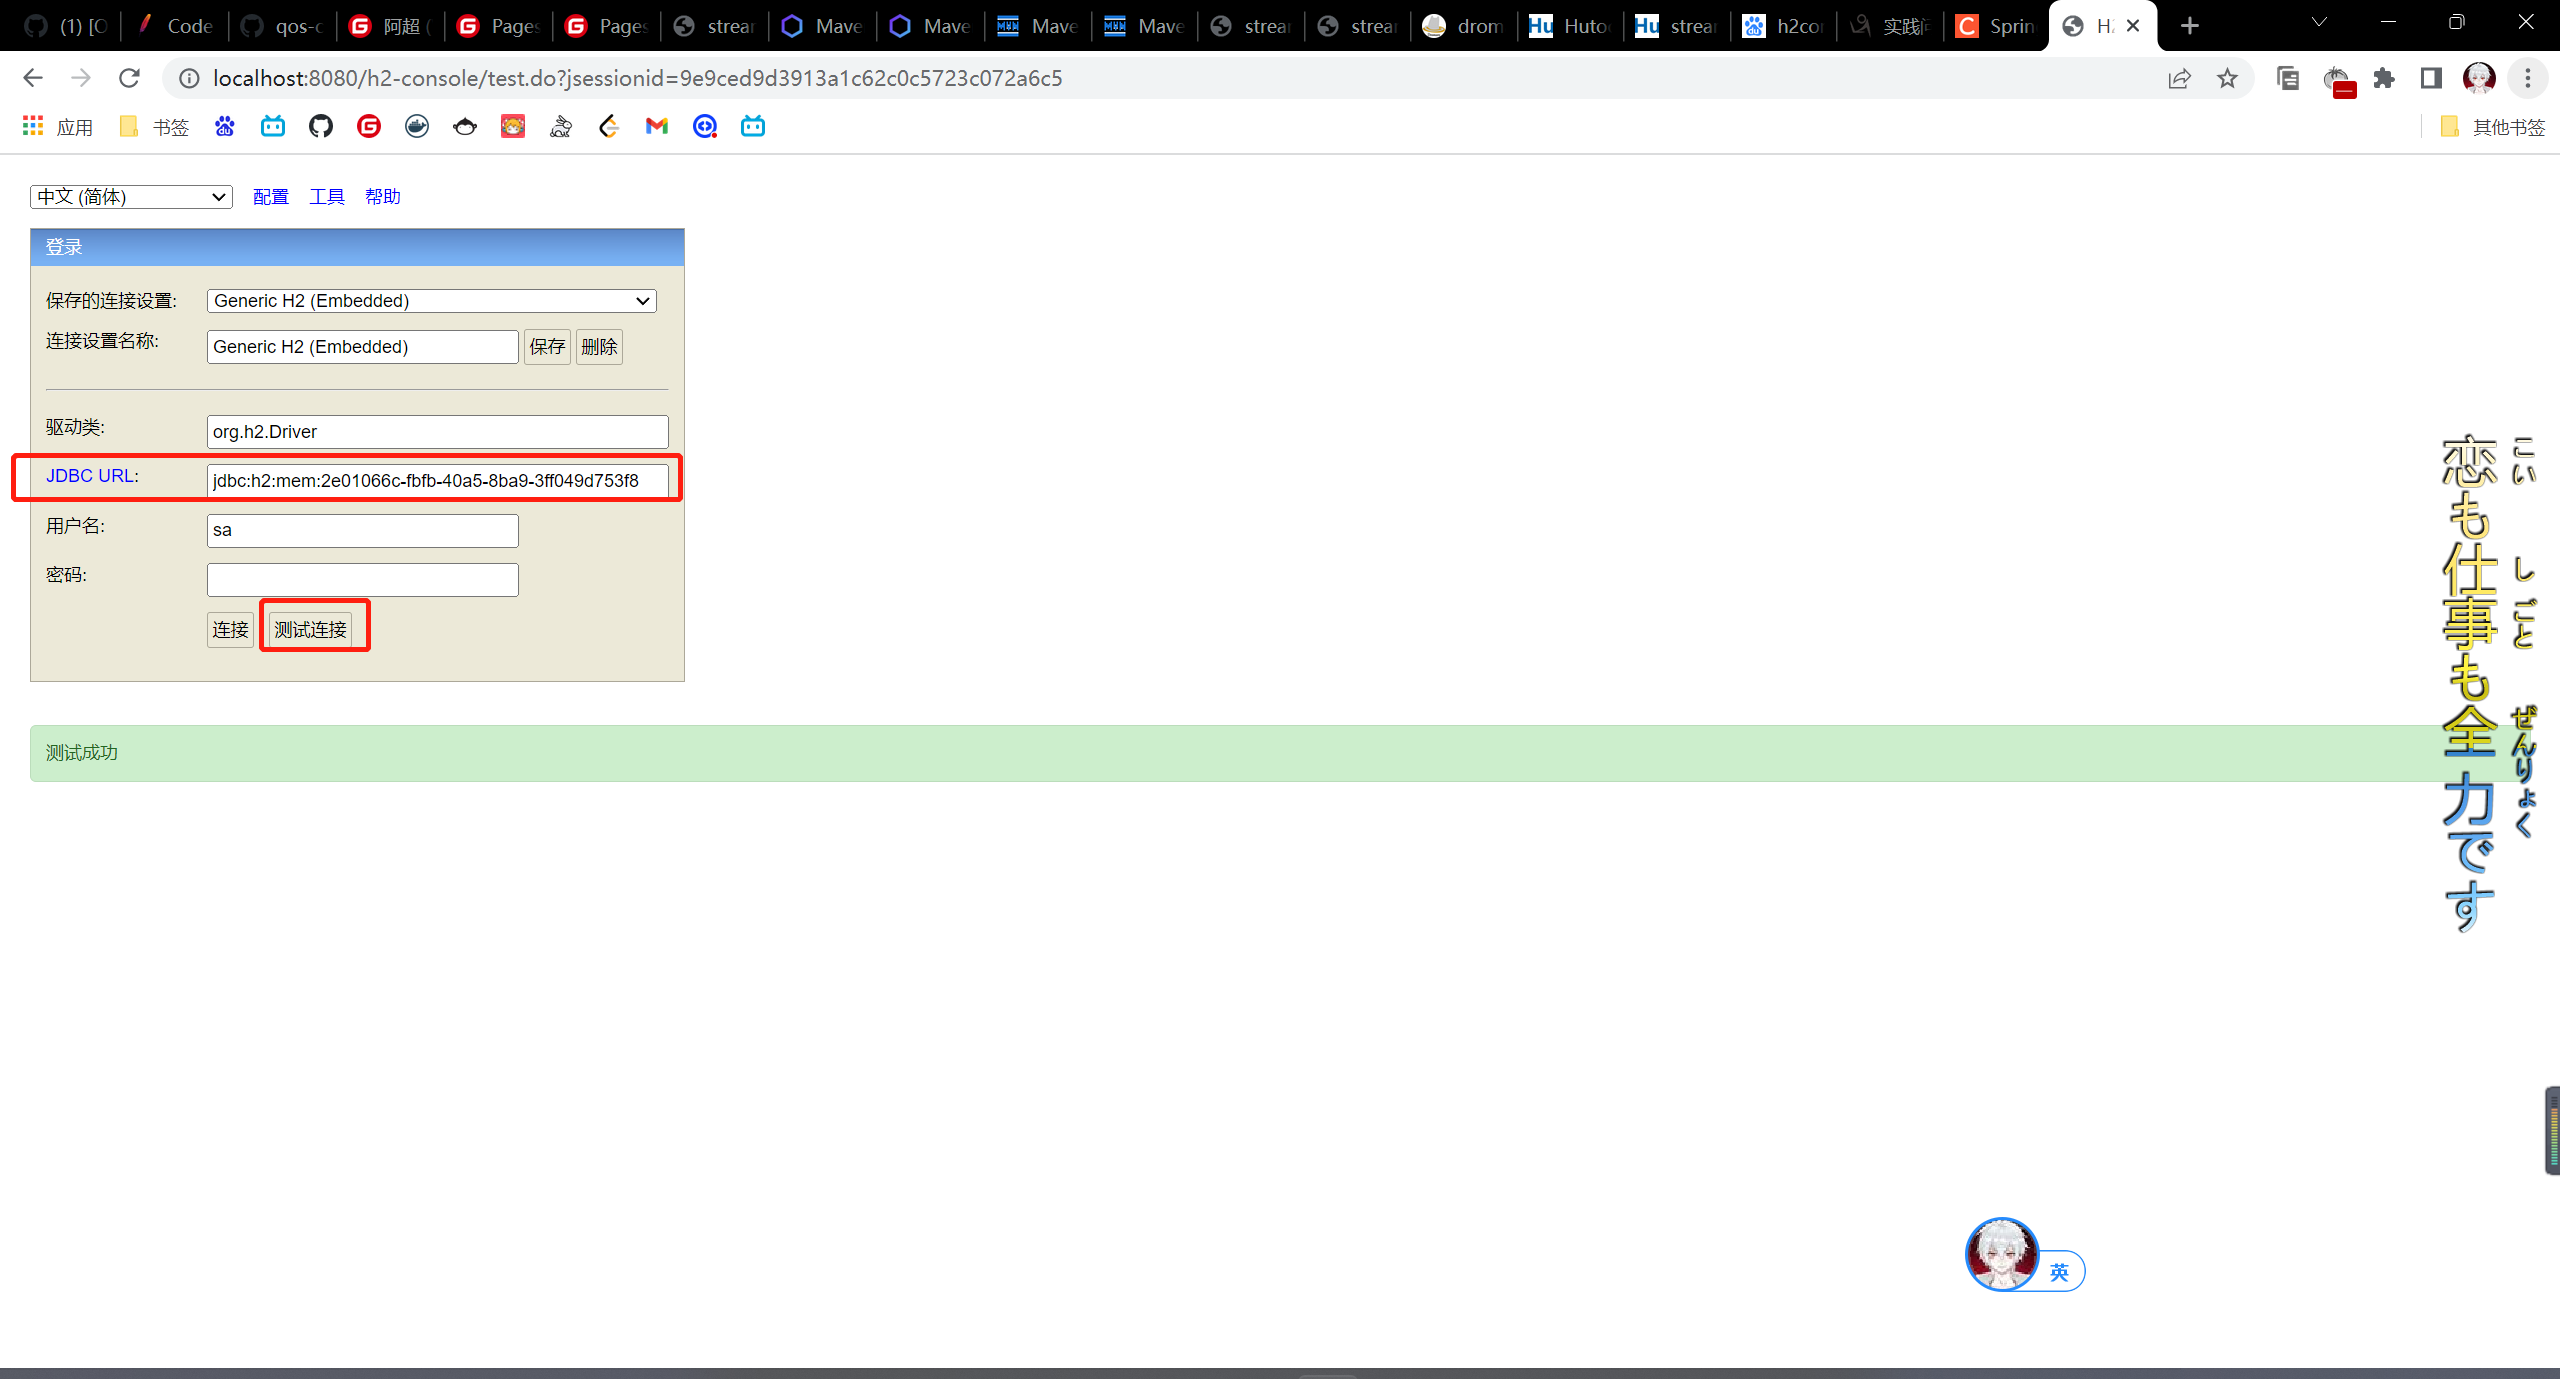
Task: Click into the JDBC URL input field
Action: point(437,481)
